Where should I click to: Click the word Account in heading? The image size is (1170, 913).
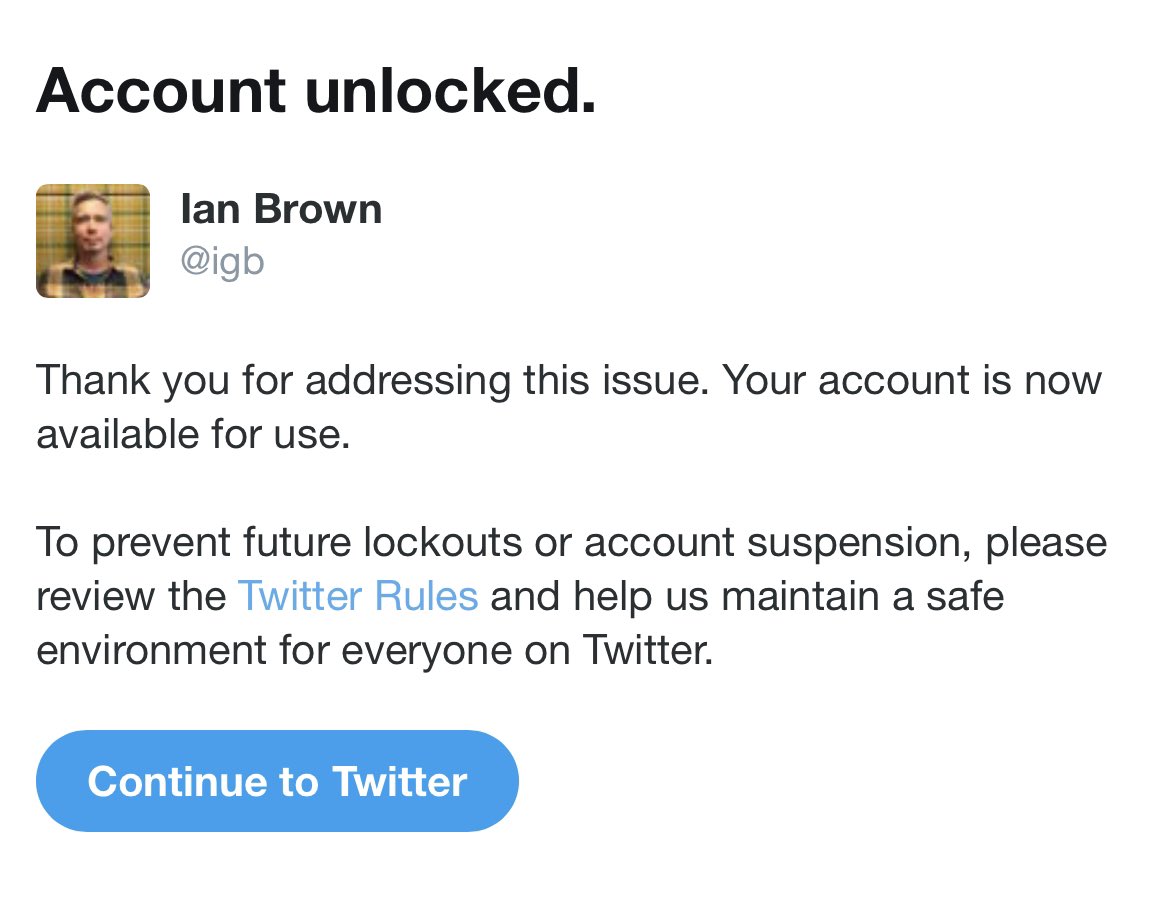pyautogui.click(x=161, y=91)
